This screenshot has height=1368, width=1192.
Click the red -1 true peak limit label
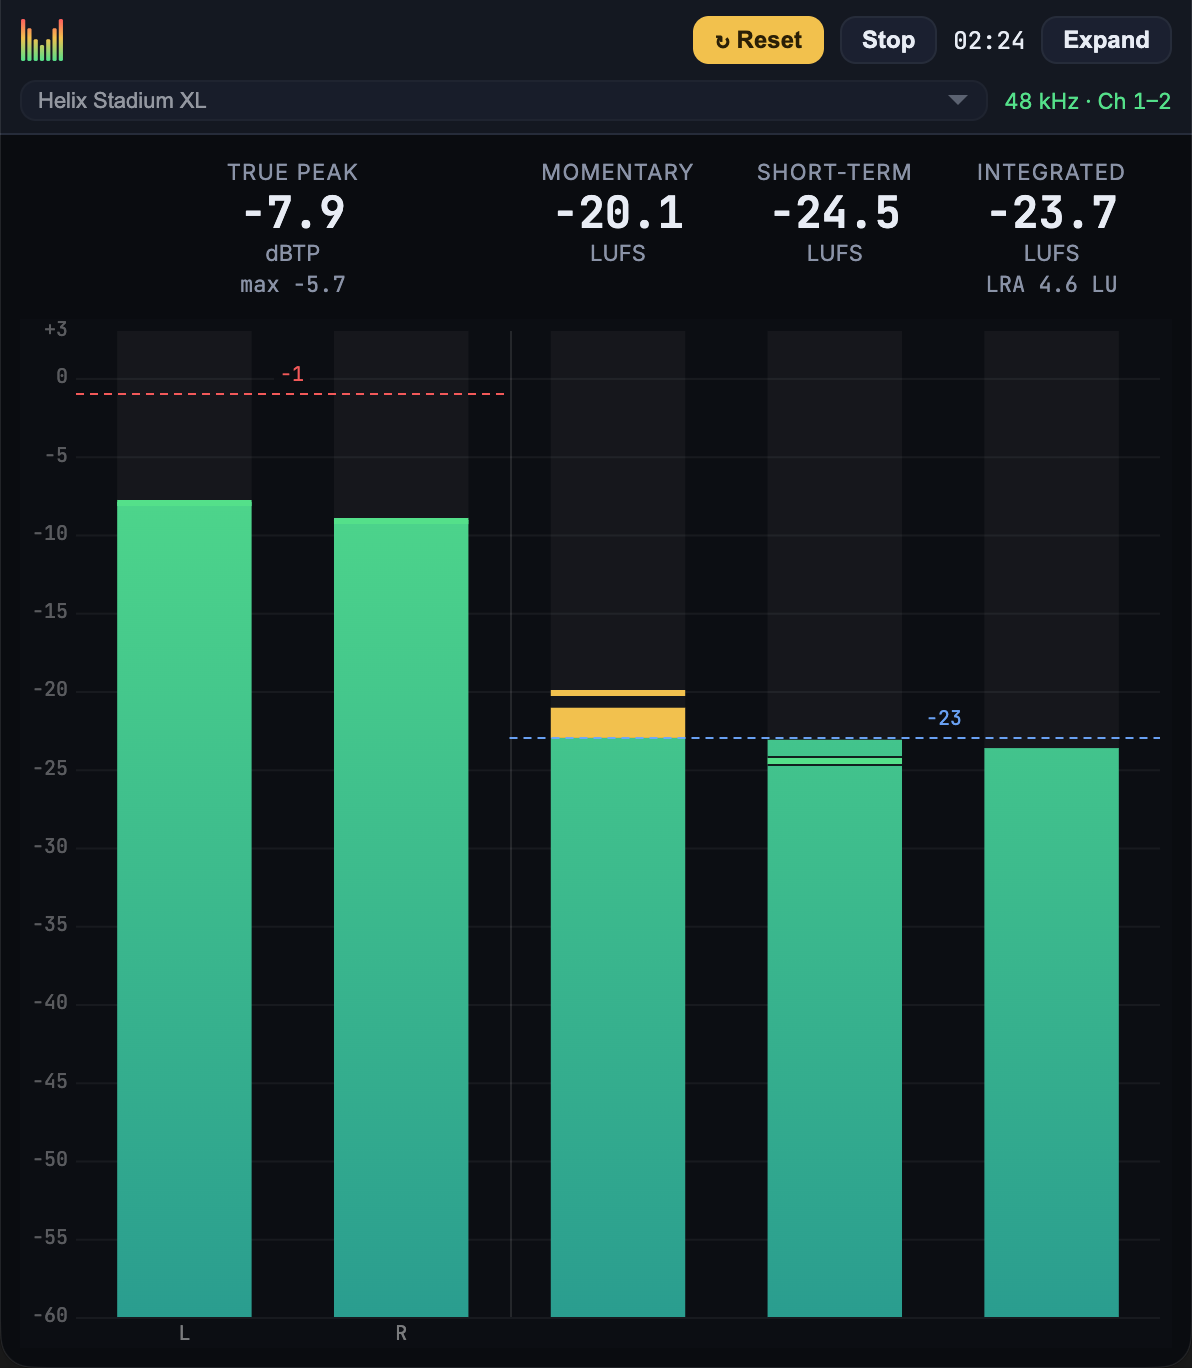[292, 374]
